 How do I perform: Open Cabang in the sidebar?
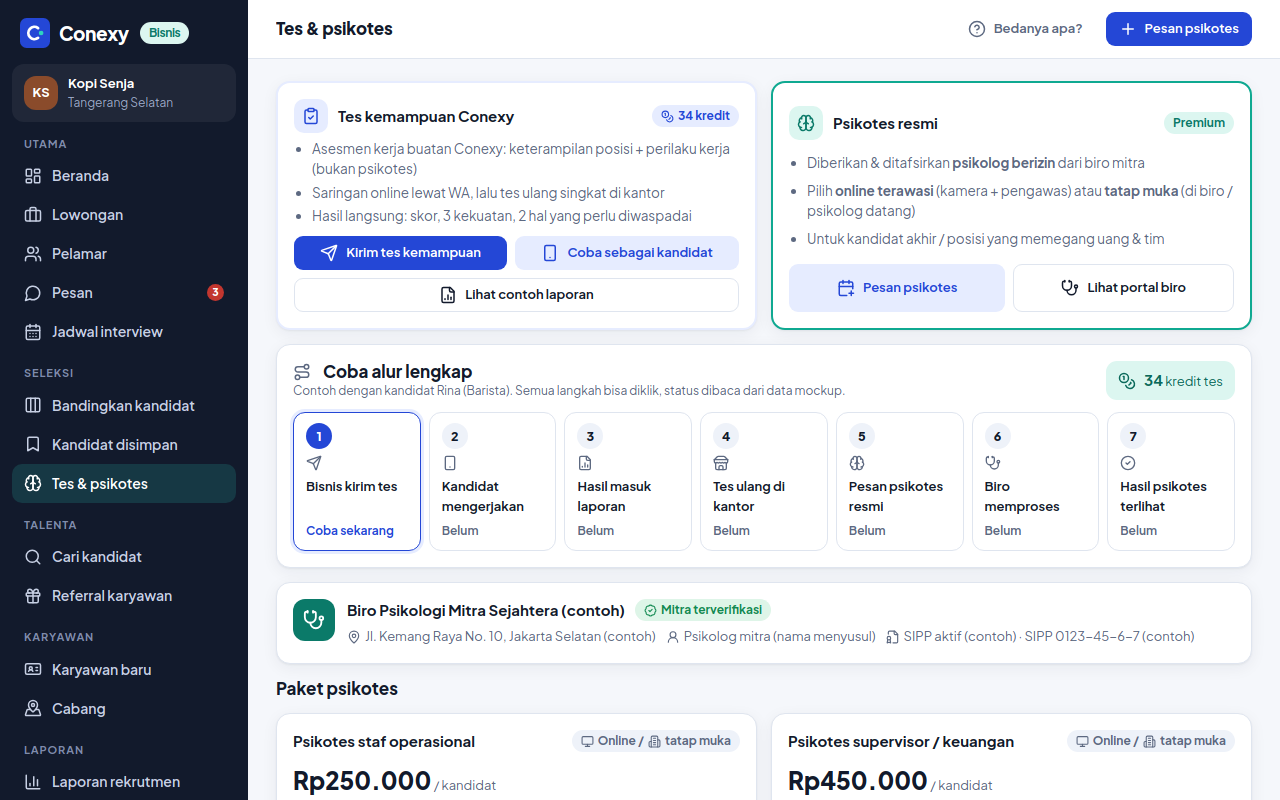click(124, 709)
